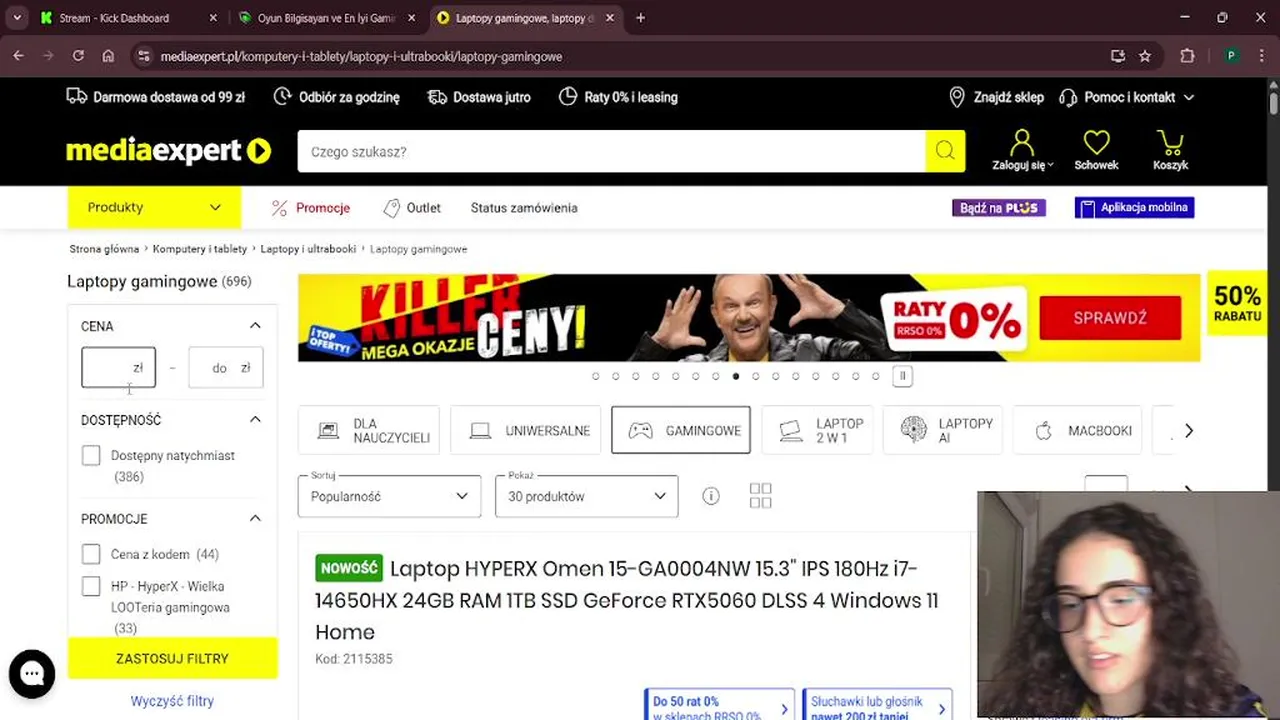The height and width of the screenshot is (720, 1280).
Task: Click the browser address bar URL
Action: click(361, 56)
